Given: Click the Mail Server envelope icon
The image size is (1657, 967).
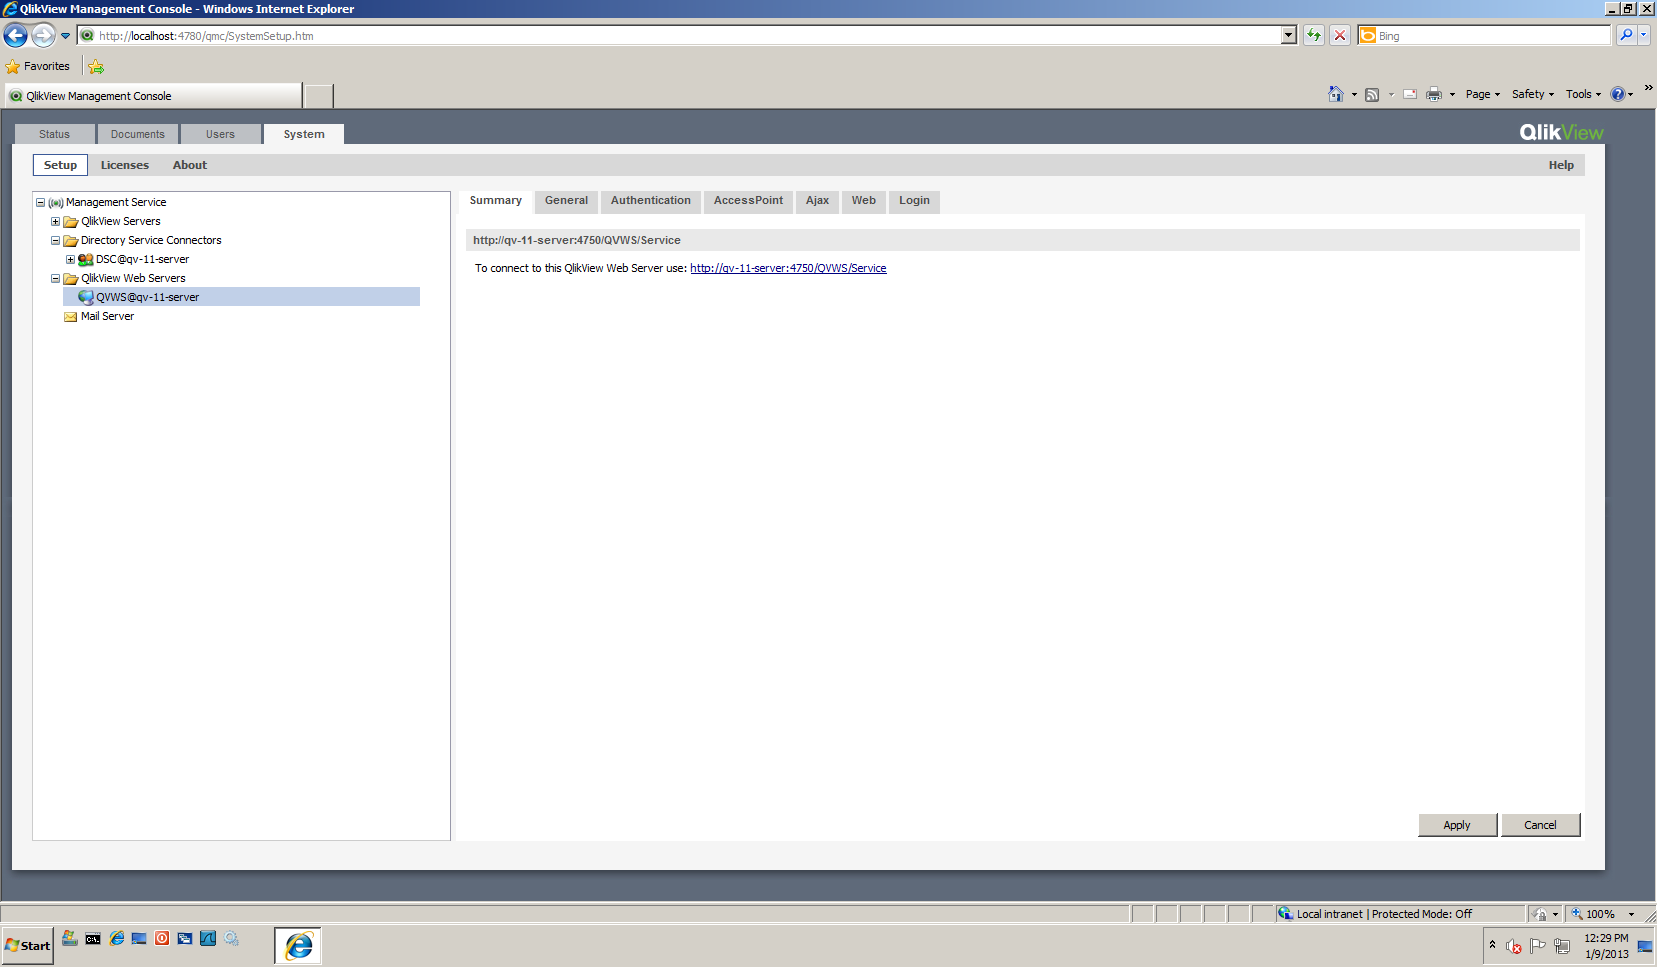Looking at the screenshot, I should pyautogui.click(x=71, y=317).
